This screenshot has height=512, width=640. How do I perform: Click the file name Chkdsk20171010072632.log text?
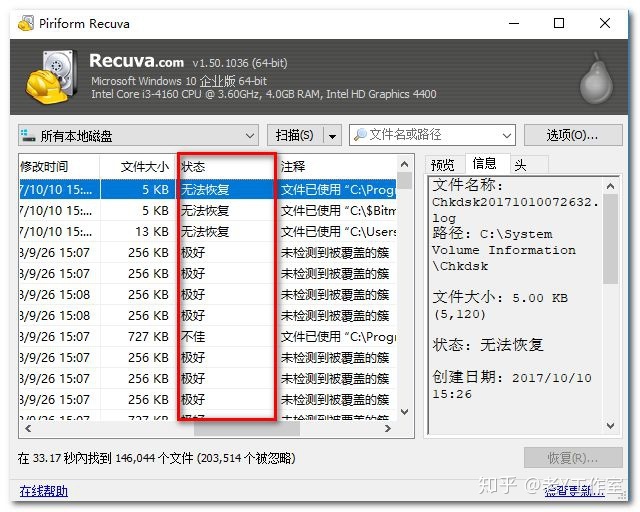coord(515,210)
